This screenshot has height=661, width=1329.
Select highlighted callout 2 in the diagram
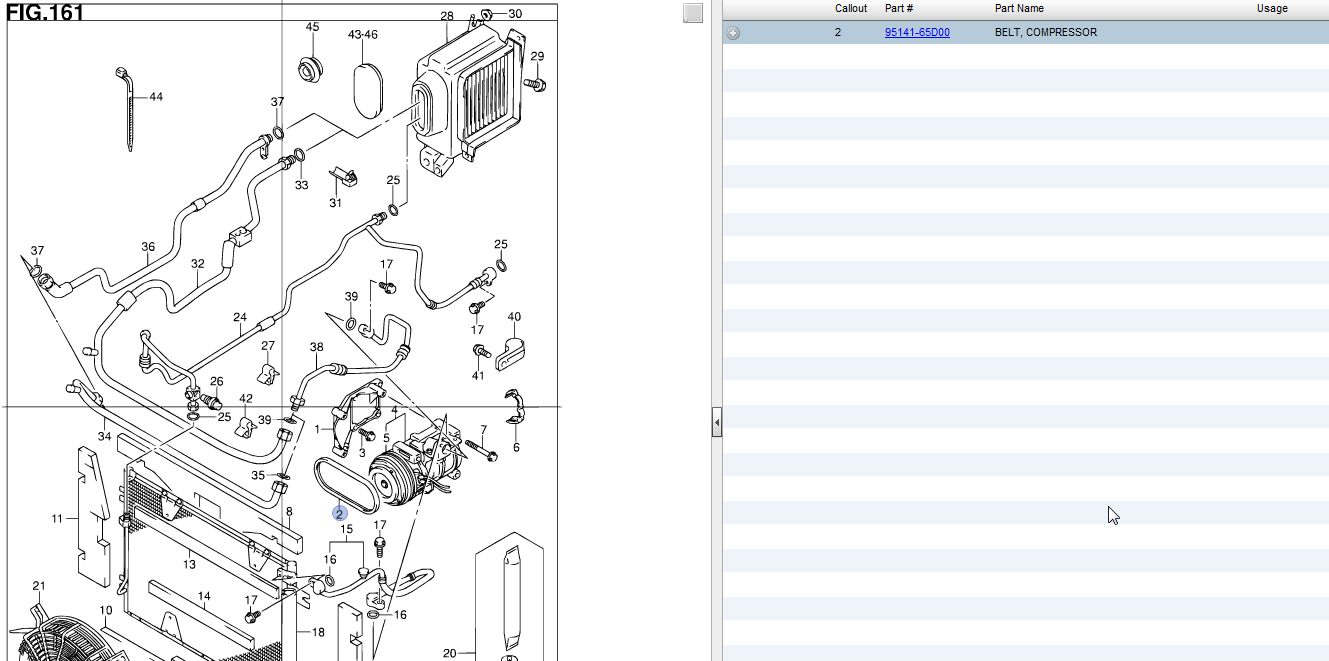(340, 514)
